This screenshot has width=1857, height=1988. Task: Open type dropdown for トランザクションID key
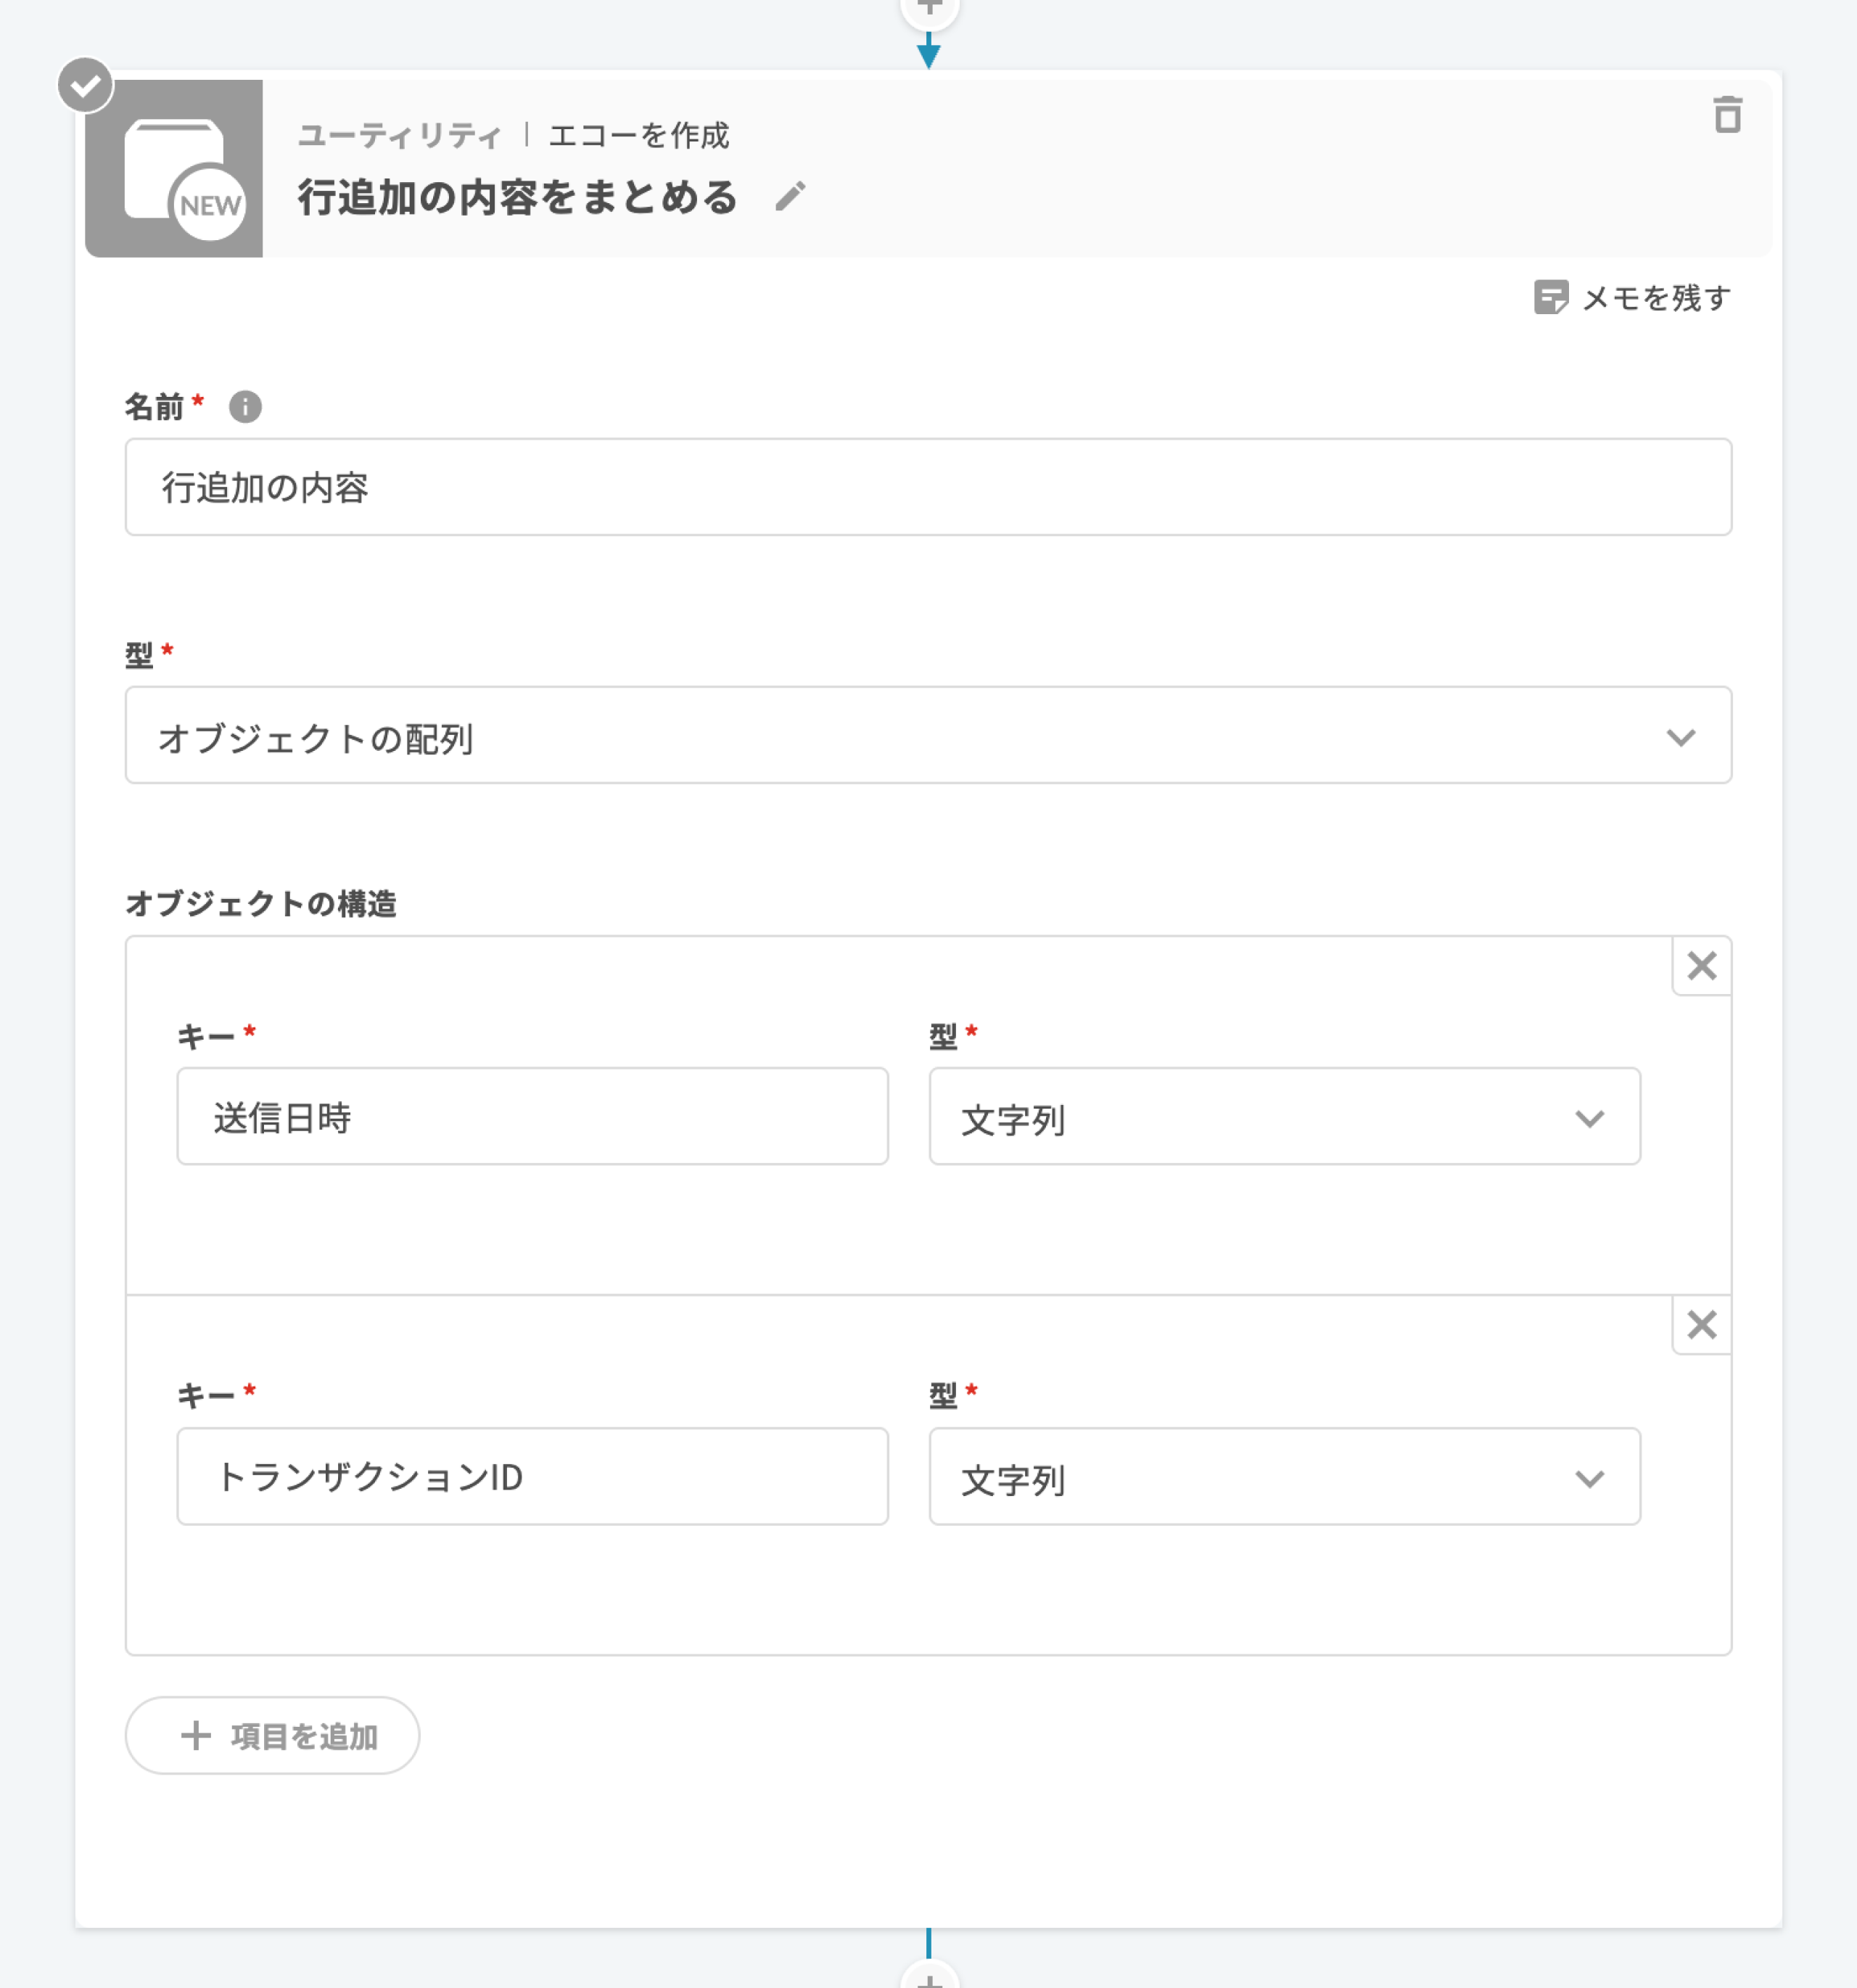click(x=1284, y=1477)
